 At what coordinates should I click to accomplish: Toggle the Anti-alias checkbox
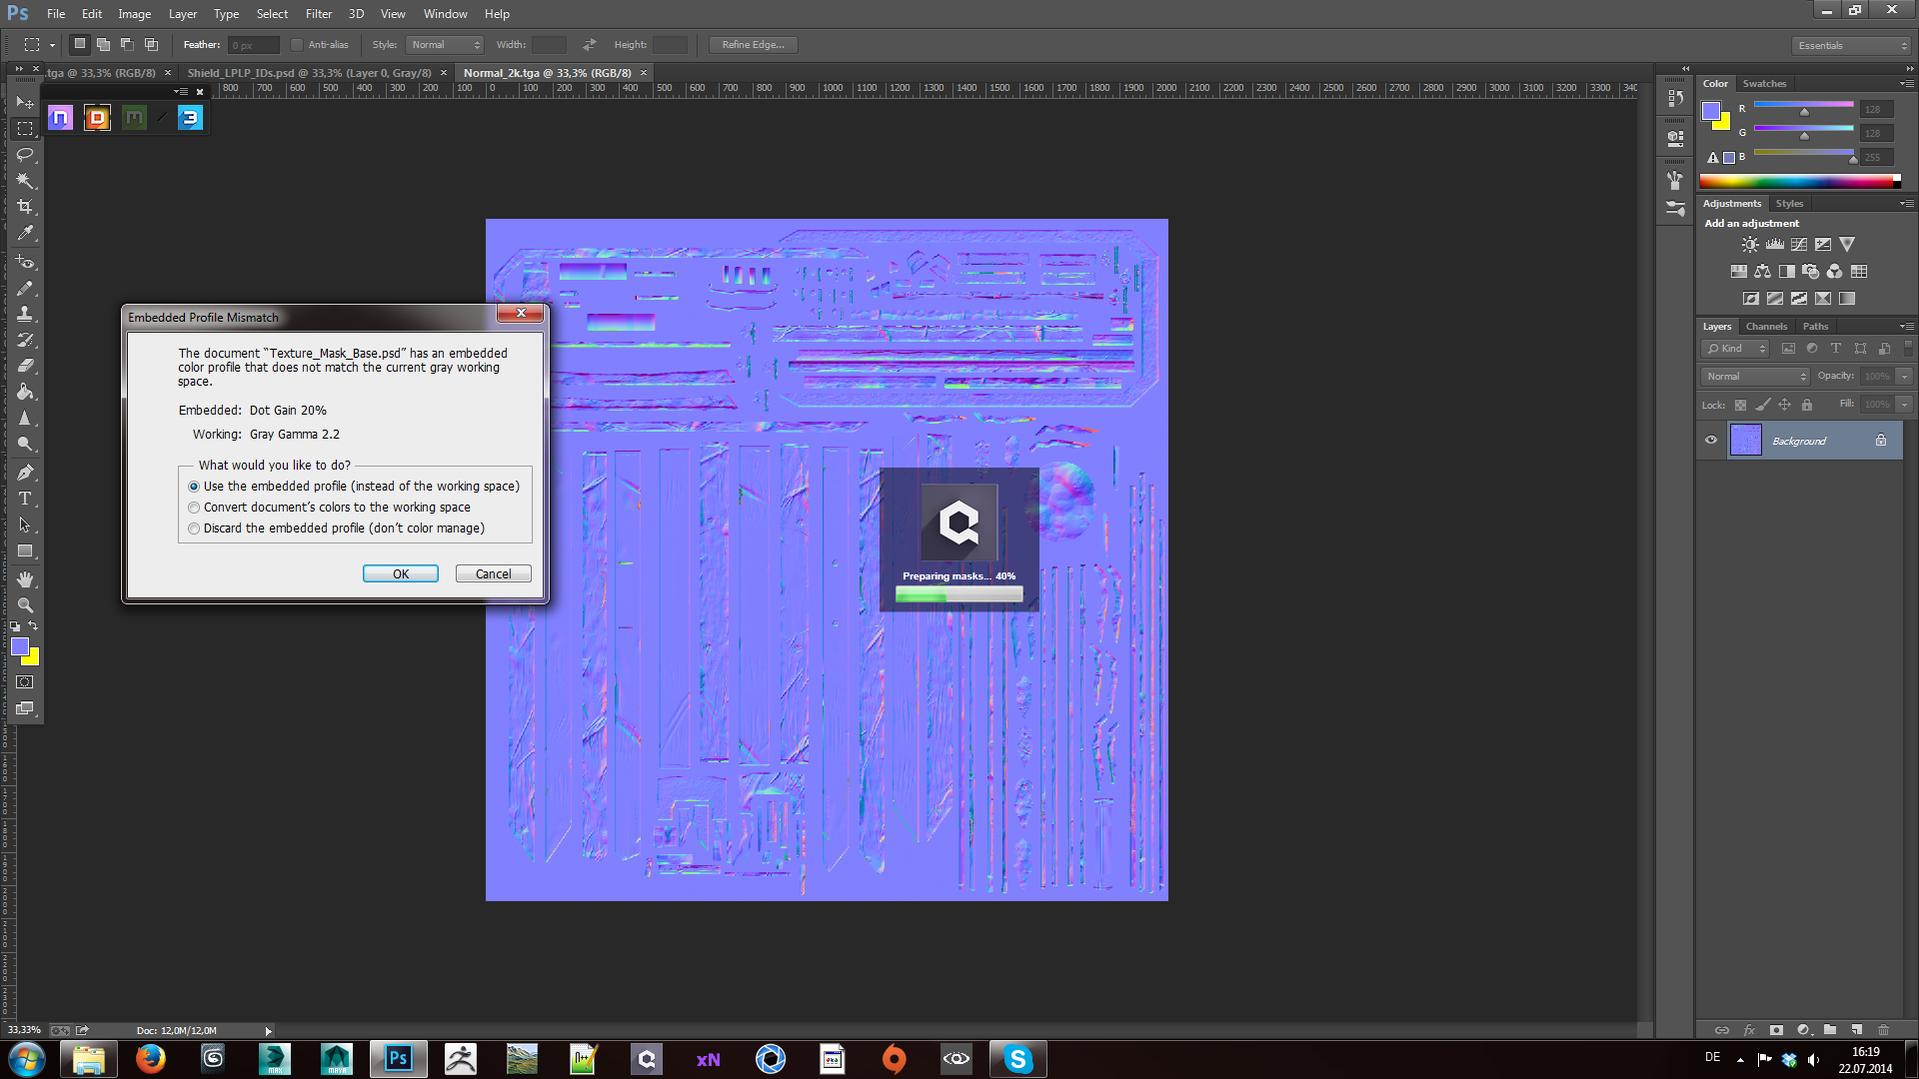[297, 45]
